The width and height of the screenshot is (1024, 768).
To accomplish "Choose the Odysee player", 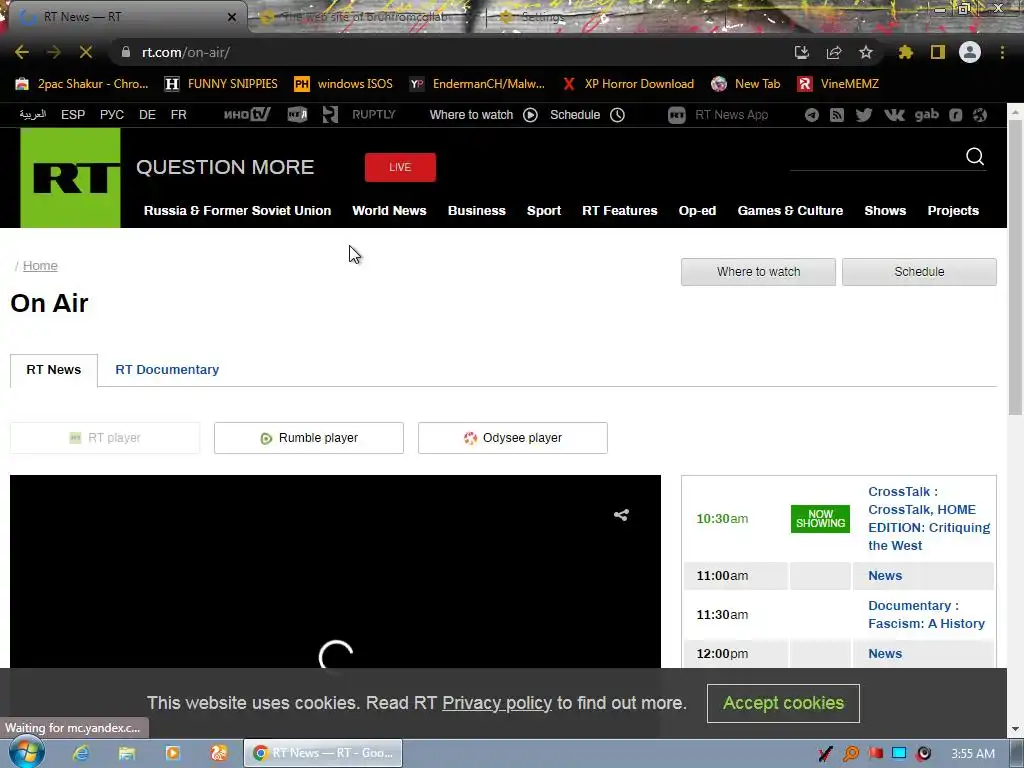I will pos(513,438).
